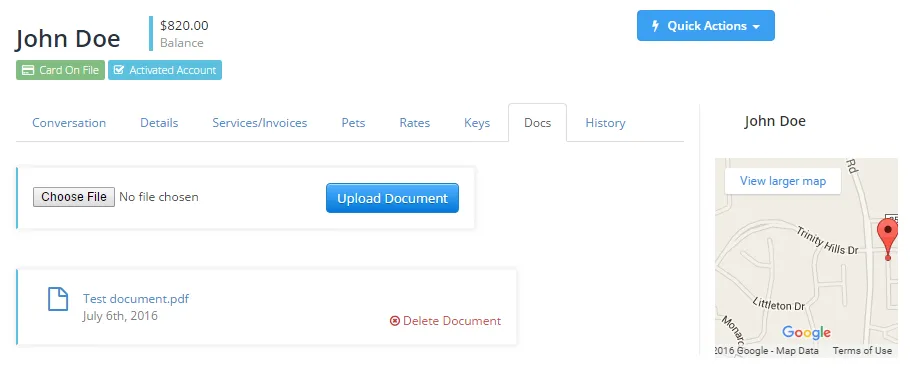
Task: Go to the Services/Invoices tab
Action: (x=259, y=123)
